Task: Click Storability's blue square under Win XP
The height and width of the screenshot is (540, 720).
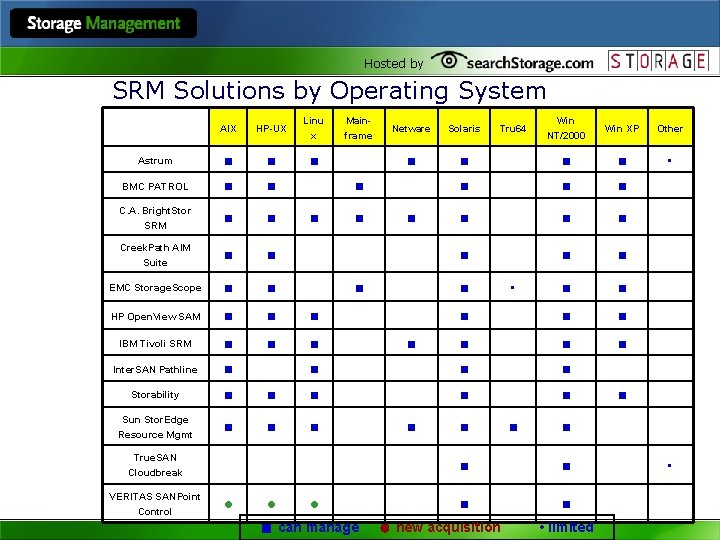Action: click(x=622, y=395)
